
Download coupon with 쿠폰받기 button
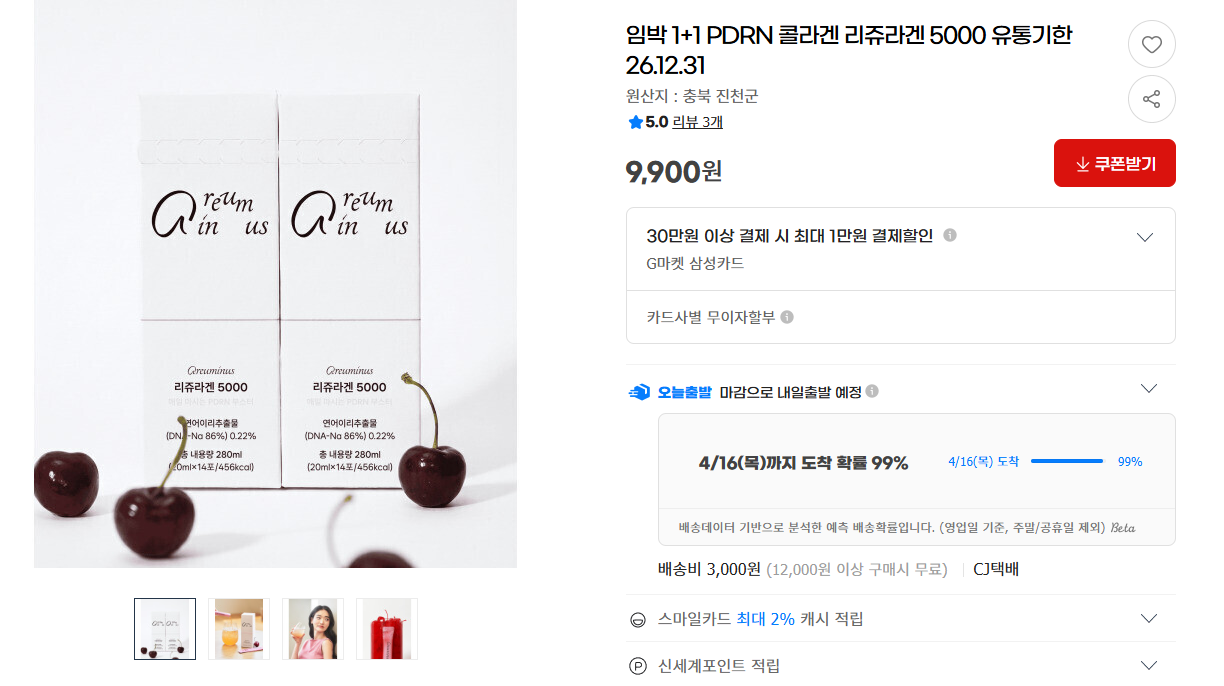[x=1115, y=163]
